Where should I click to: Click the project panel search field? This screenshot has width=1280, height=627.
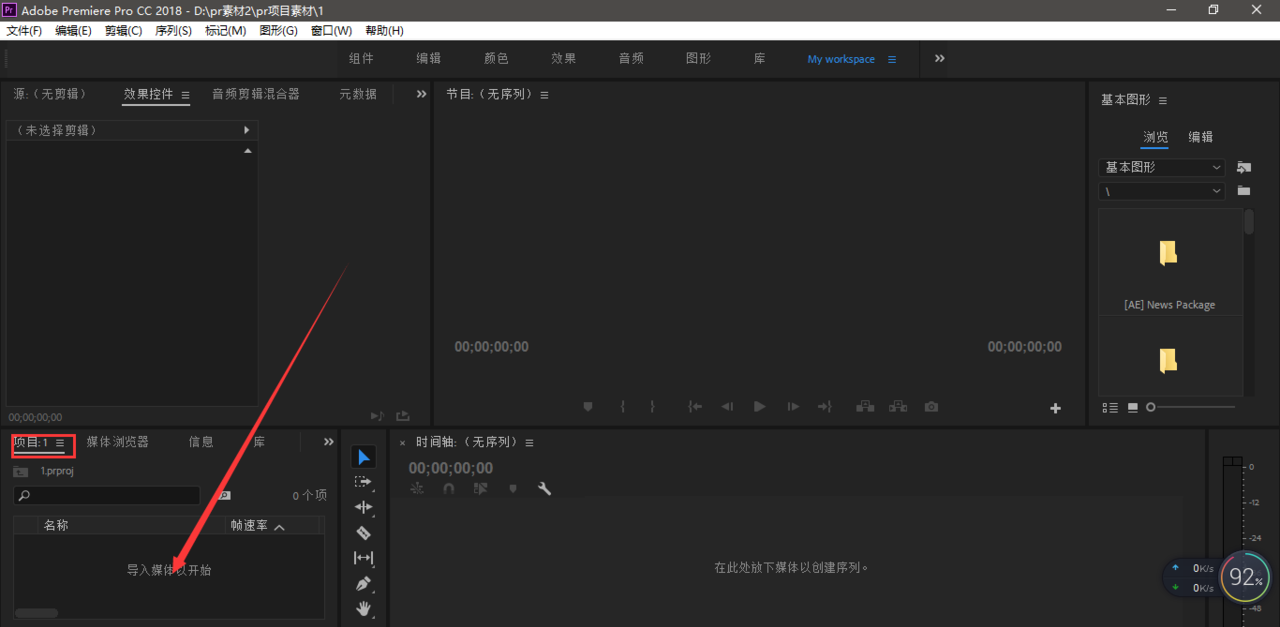[x=107, y=495]
